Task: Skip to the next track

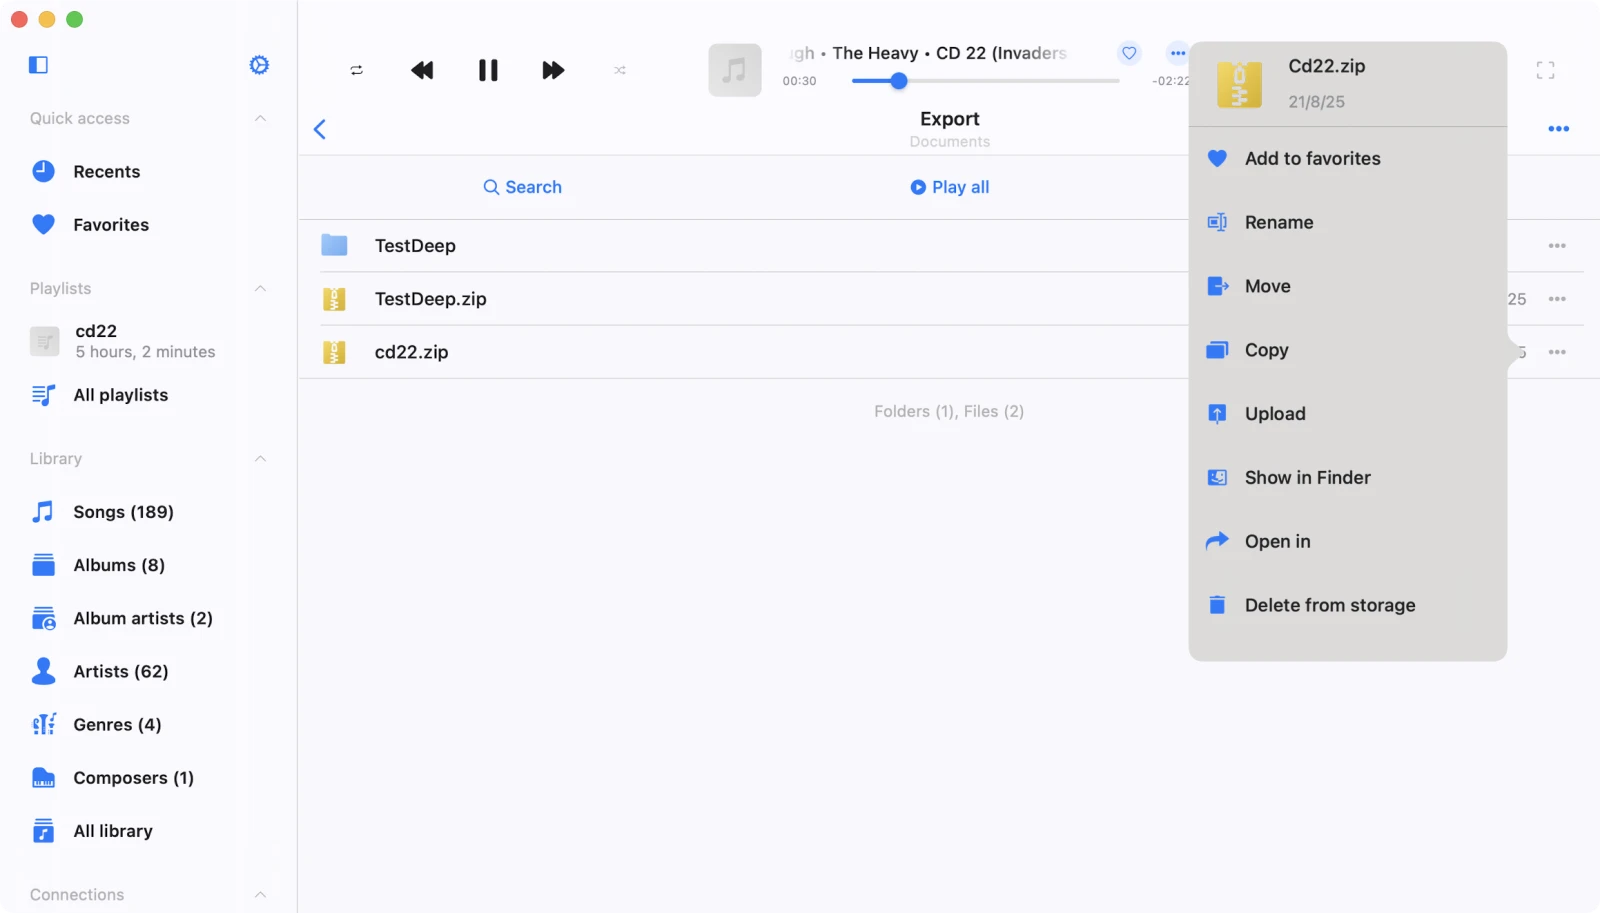Action: point(553,70)
